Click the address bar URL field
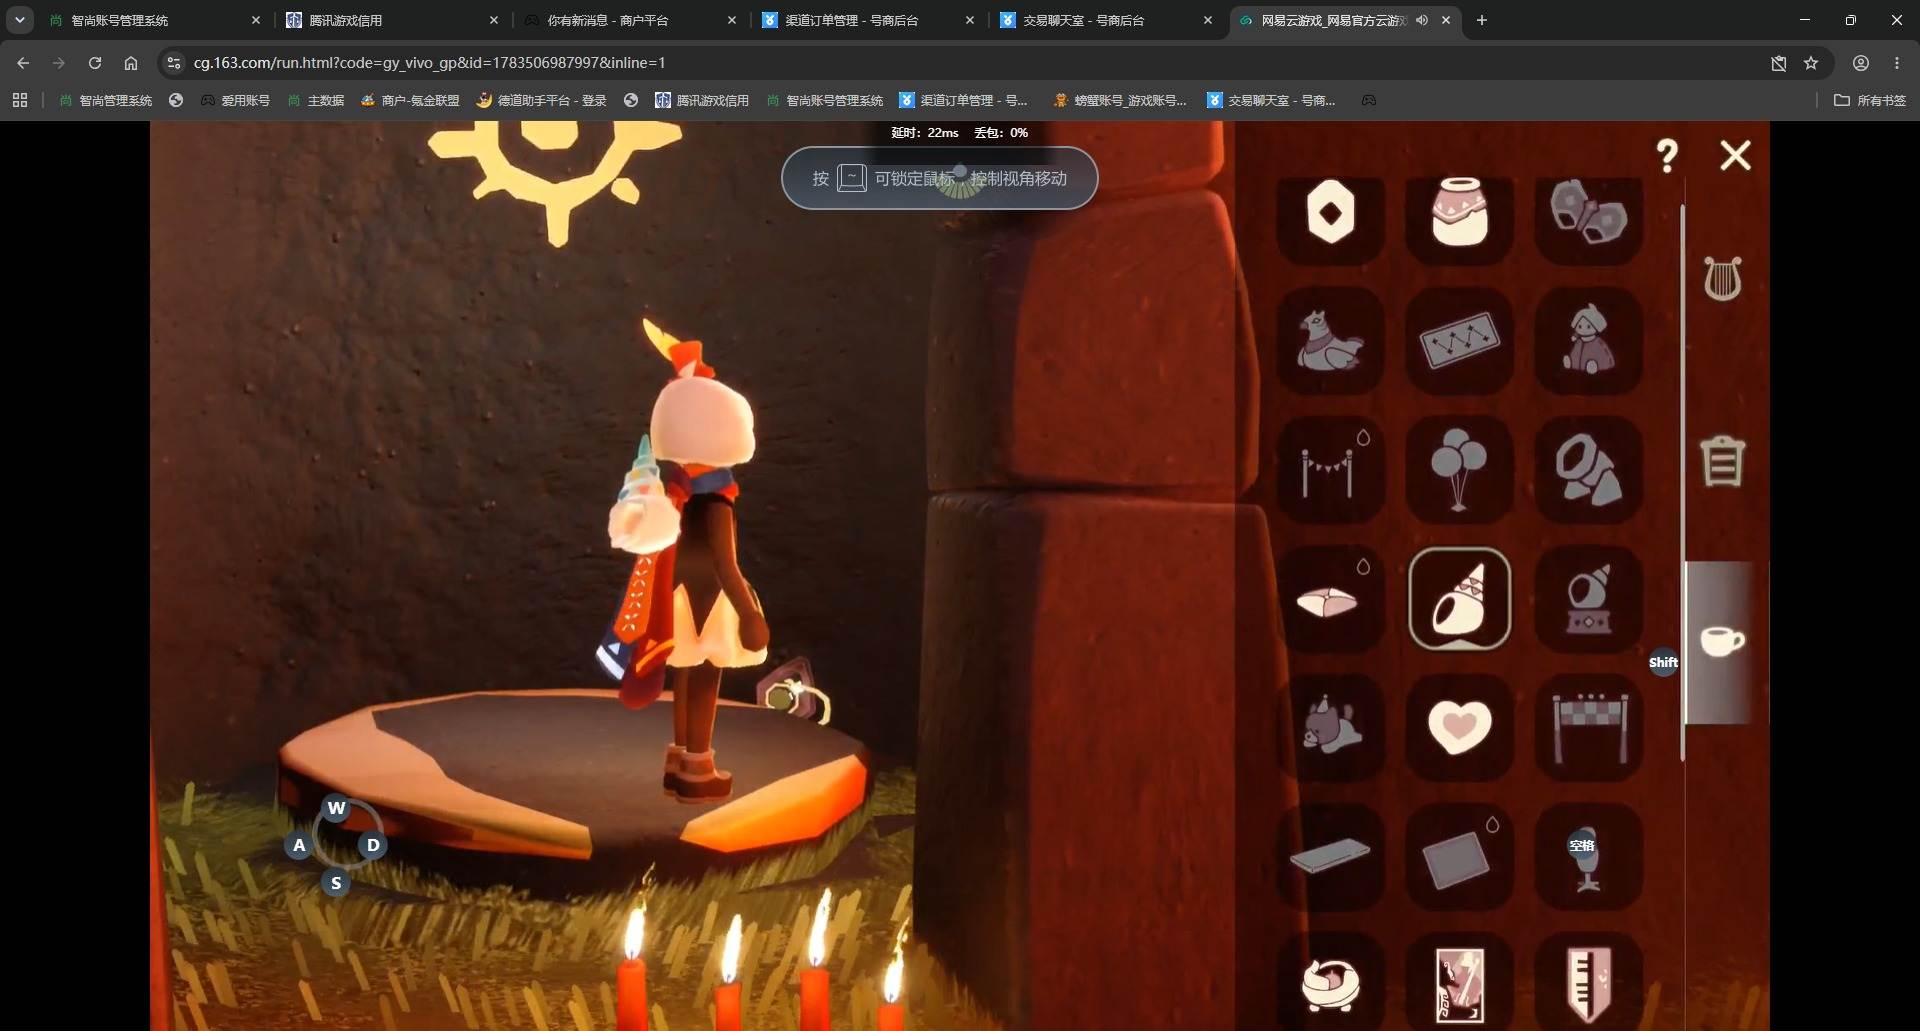This screenshot has height=1031, width=1920. [x=960, y=63]
